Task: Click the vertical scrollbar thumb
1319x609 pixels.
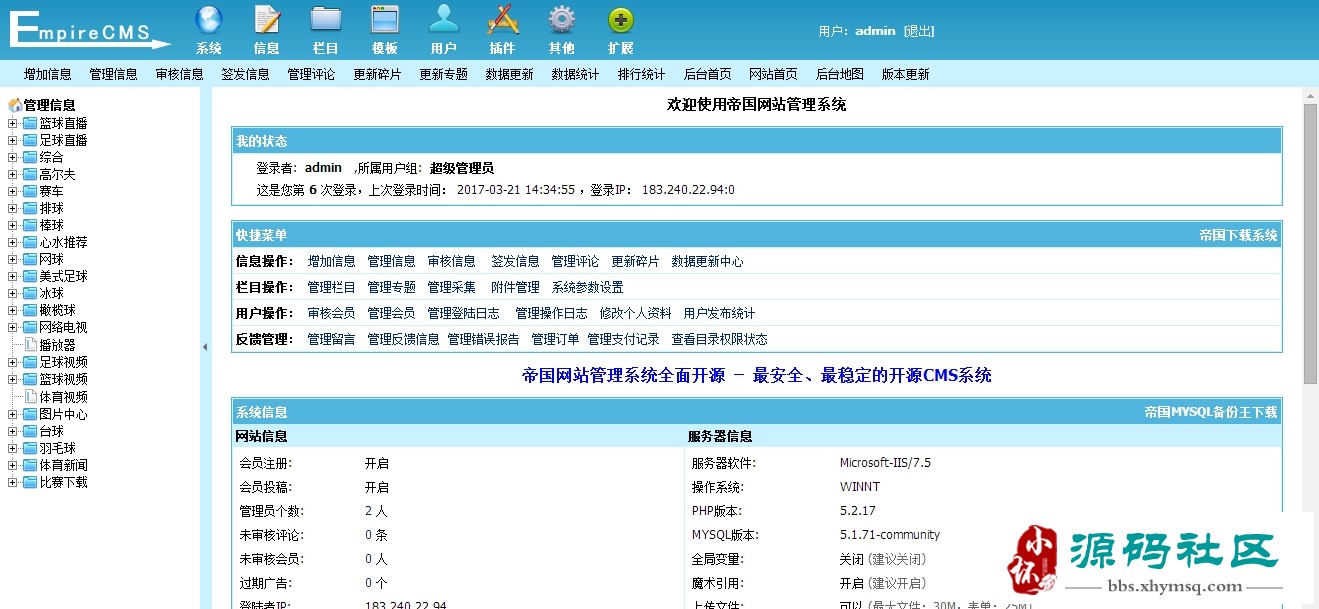Action: pyautogui.click(x=1310, y=243)
